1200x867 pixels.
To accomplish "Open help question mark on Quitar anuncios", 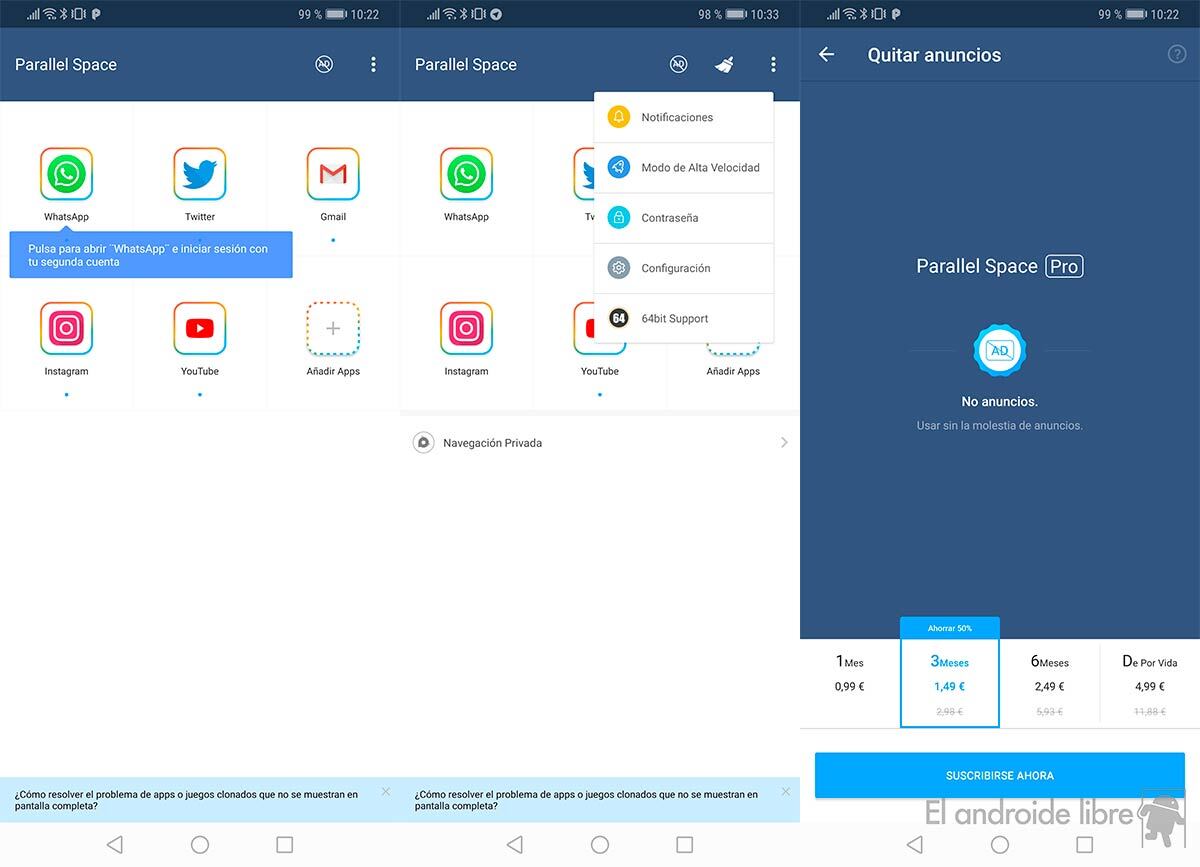I will click(x=1177, y=54).
